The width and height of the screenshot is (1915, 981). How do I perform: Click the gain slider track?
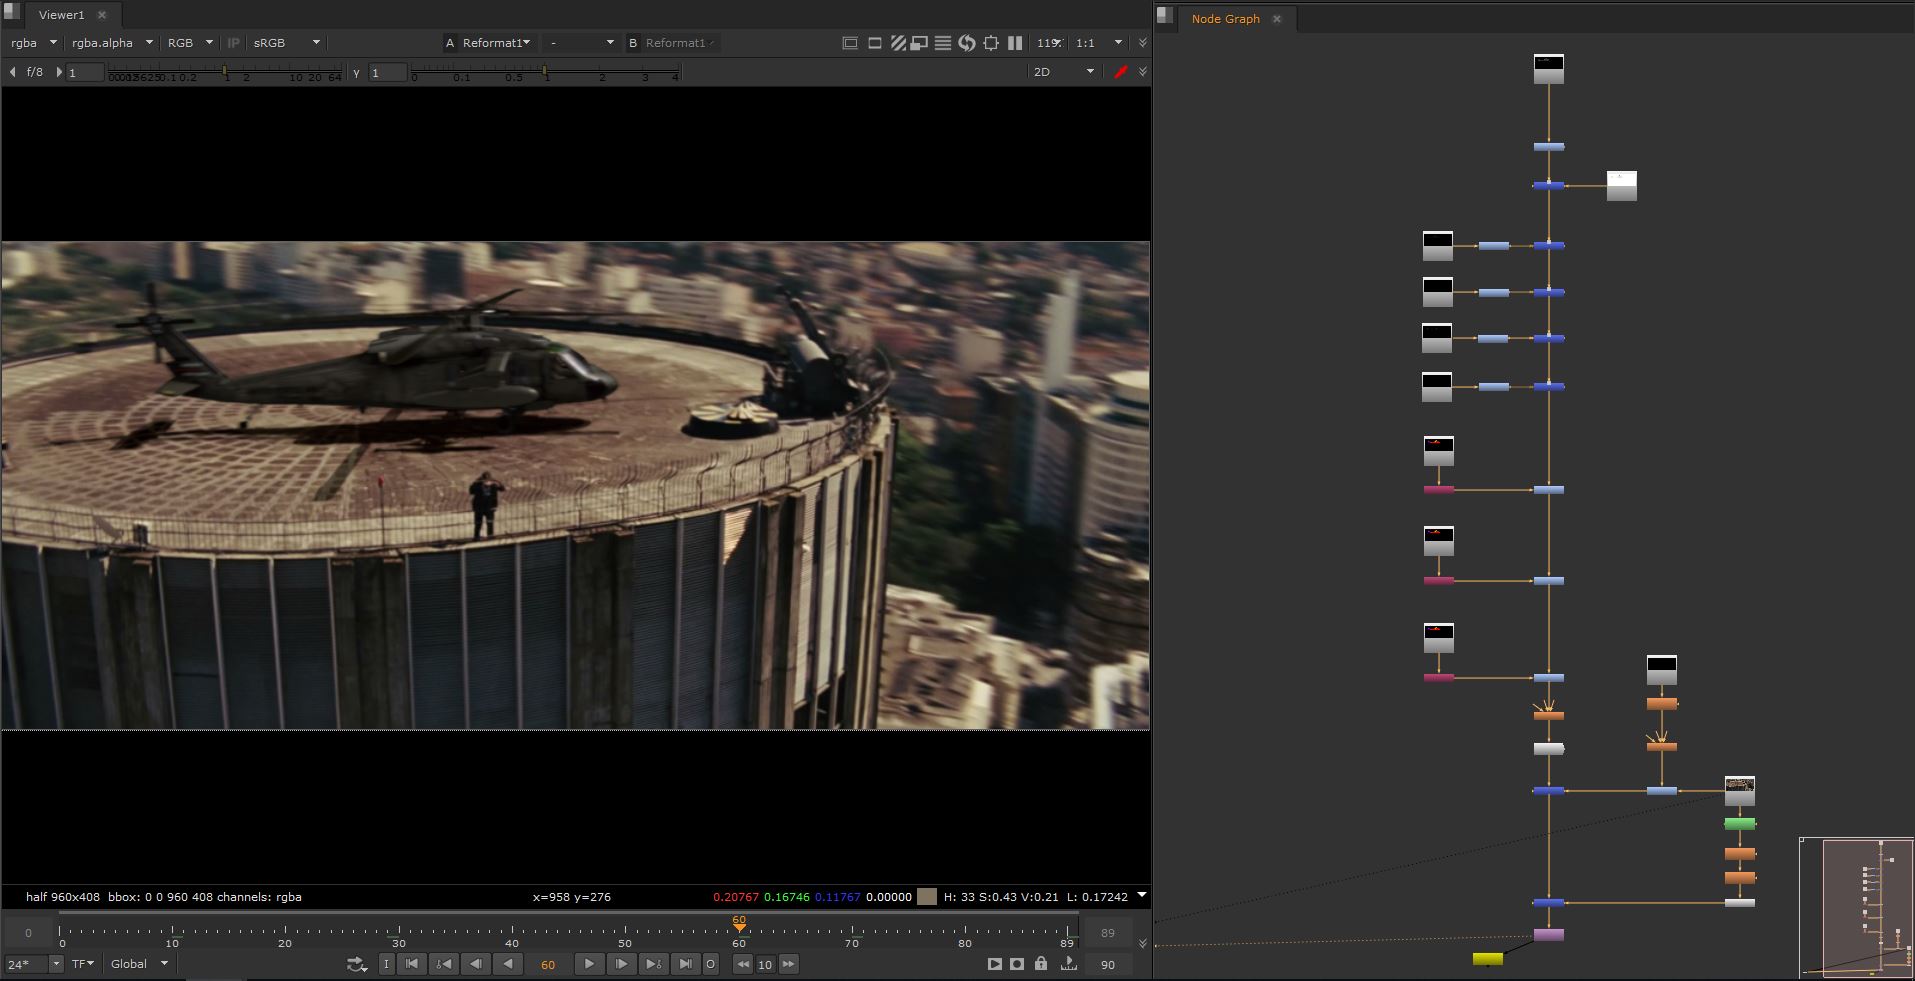(225, 73)
